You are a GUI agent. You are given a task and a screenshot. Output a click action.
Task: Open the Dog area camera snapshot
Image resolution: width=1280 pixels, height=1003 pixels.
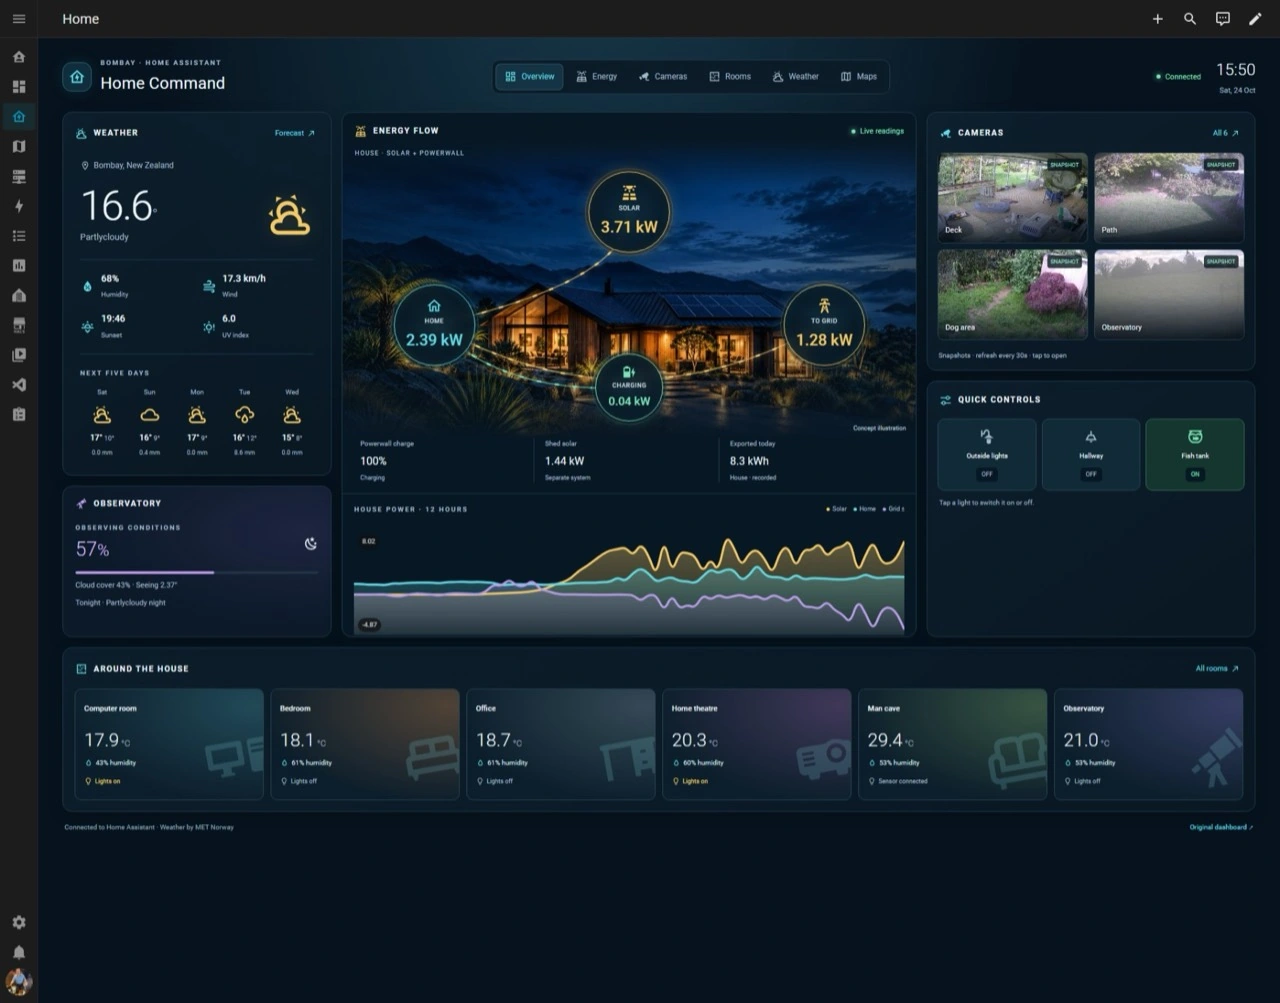[x=1012, y=294]
